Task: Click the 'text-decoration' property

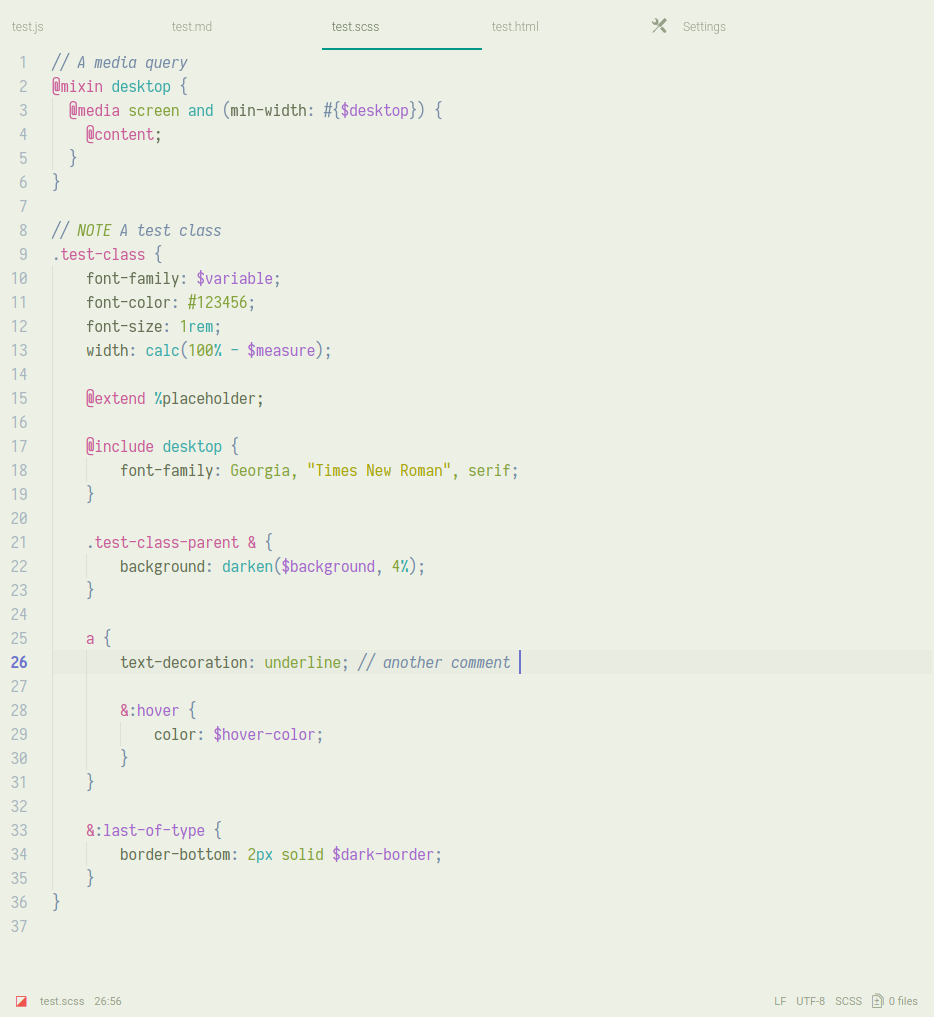Action: (184, 662)
